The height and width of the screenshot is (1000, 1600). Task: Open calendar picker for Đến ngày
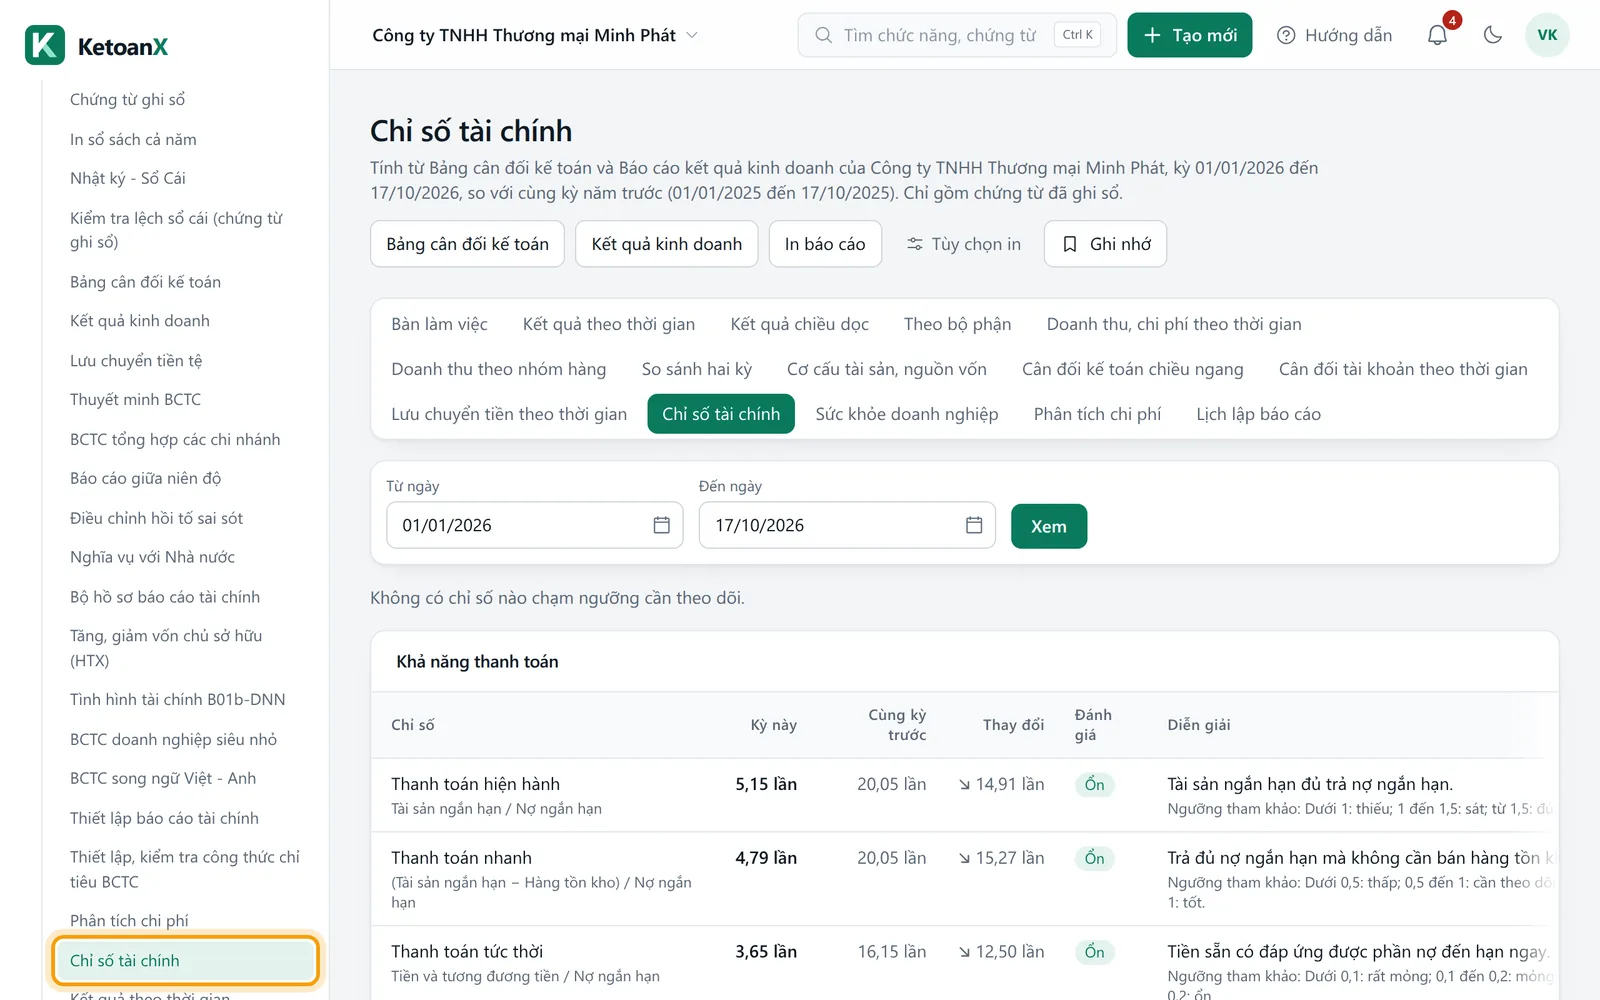pos(974,525)
